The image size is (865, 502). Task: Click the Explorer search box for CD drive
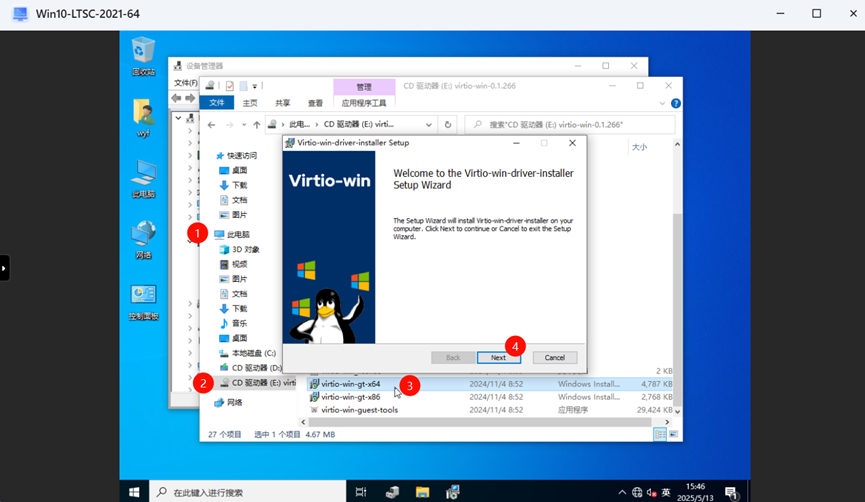click(570, 125)
